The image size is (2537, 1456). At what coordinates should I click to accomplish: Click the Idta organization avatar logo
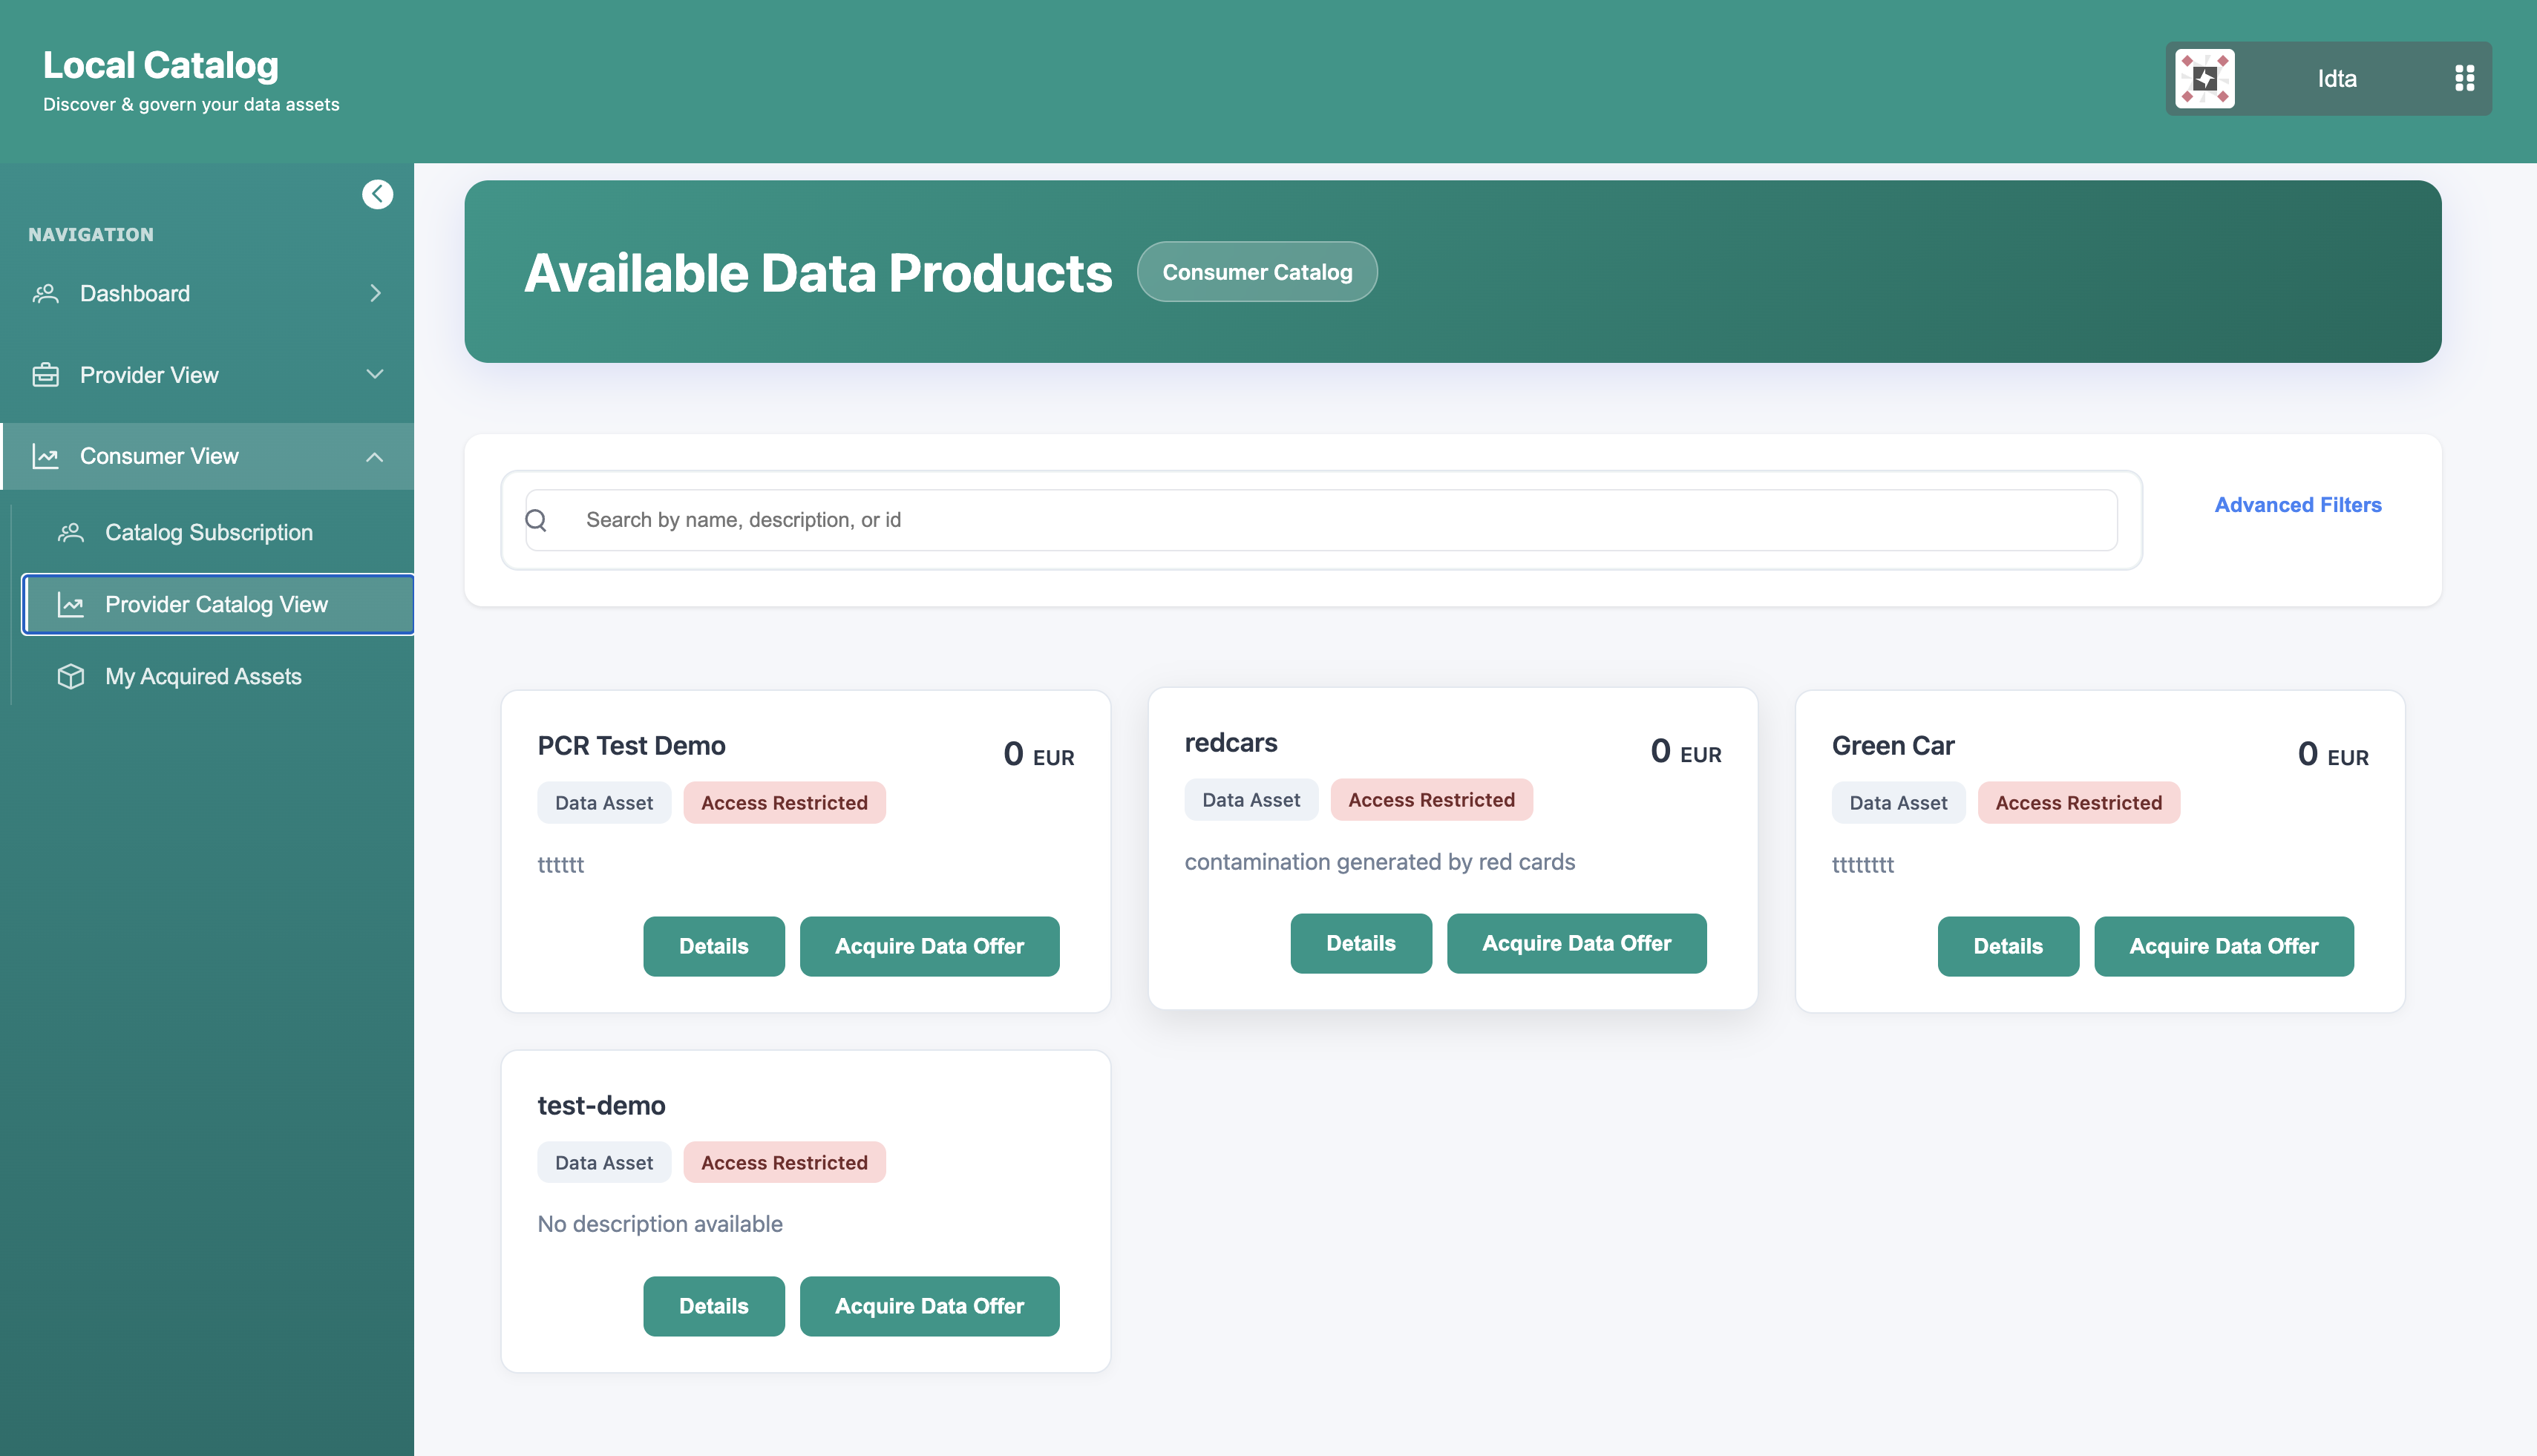click(x=2204, y=78)
